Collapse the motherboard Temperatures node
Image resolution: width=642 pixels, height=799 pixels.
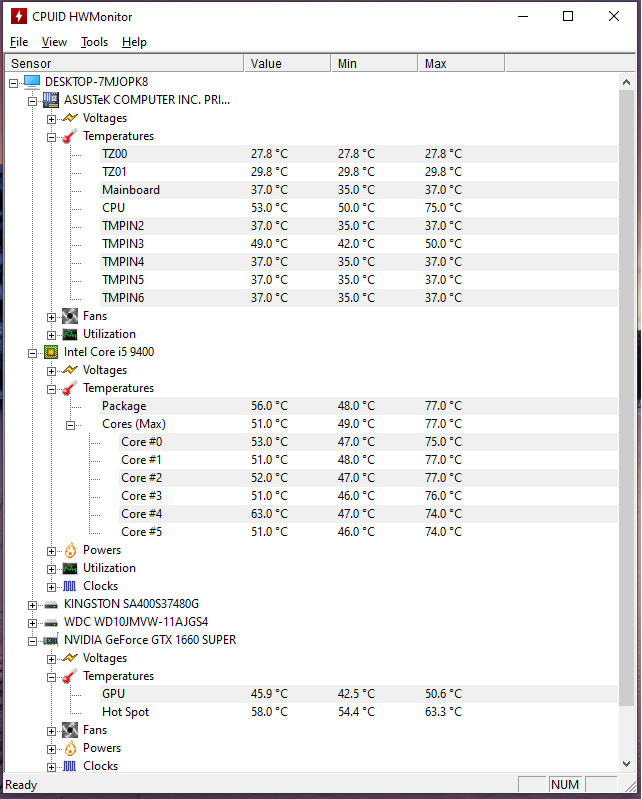pos(51,137)
